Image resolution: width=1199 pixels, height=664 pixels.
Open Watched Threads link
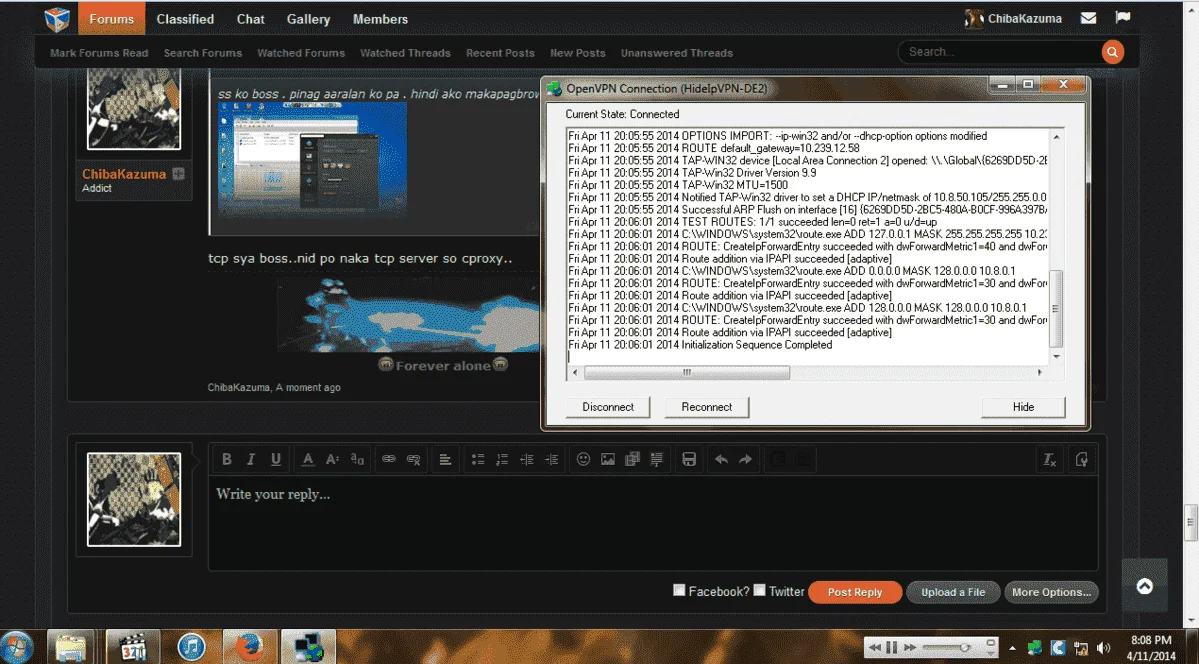click(405, 53)
